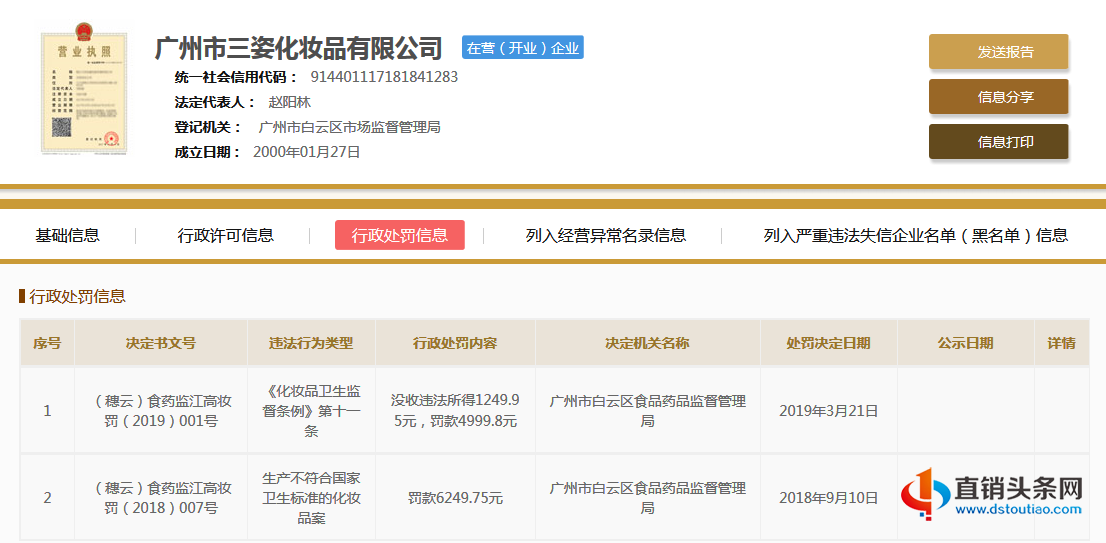Click the 在营（开业）企业 status badge
The width and height of the screenshot is (1106, 543).
point(523,48)
